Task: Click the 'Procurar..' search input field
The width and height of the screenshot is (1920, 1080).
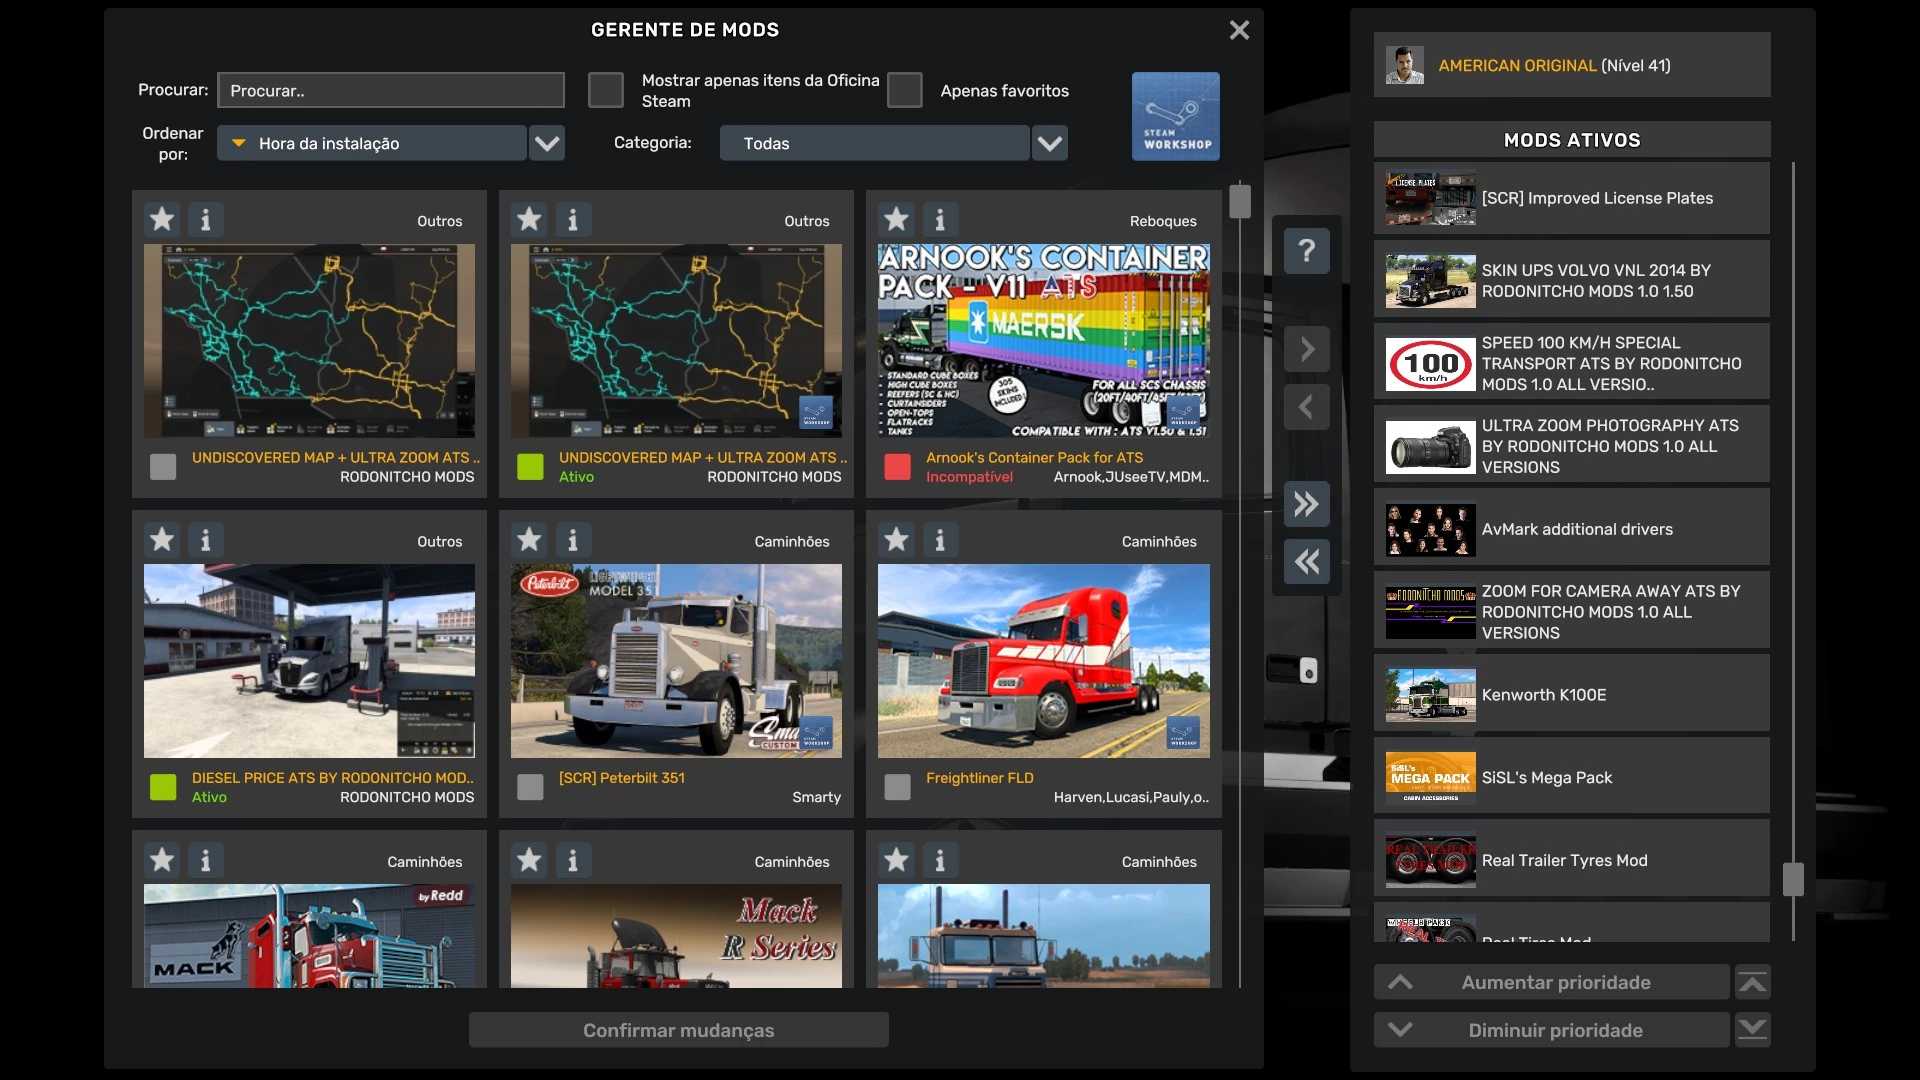Action: pos(390,90)
